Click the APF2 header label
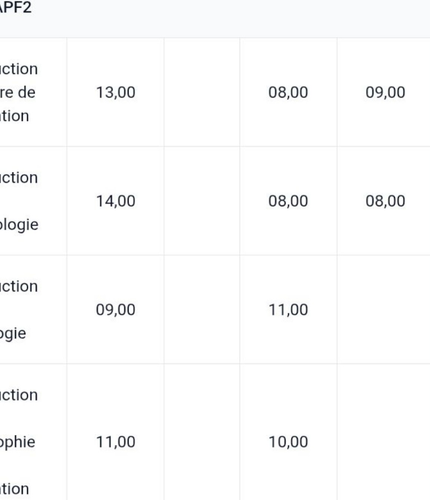430x500 pixels. point(15,7)
